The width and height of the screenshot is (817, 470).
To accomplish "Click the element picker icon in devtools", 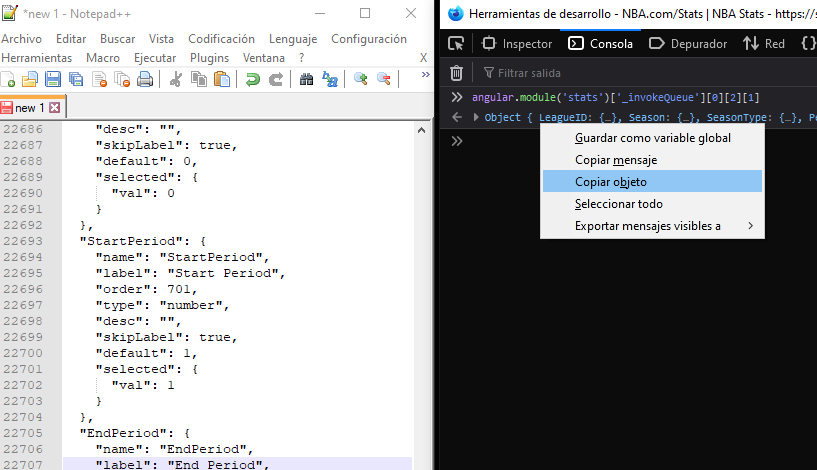I will coord(456,44).
